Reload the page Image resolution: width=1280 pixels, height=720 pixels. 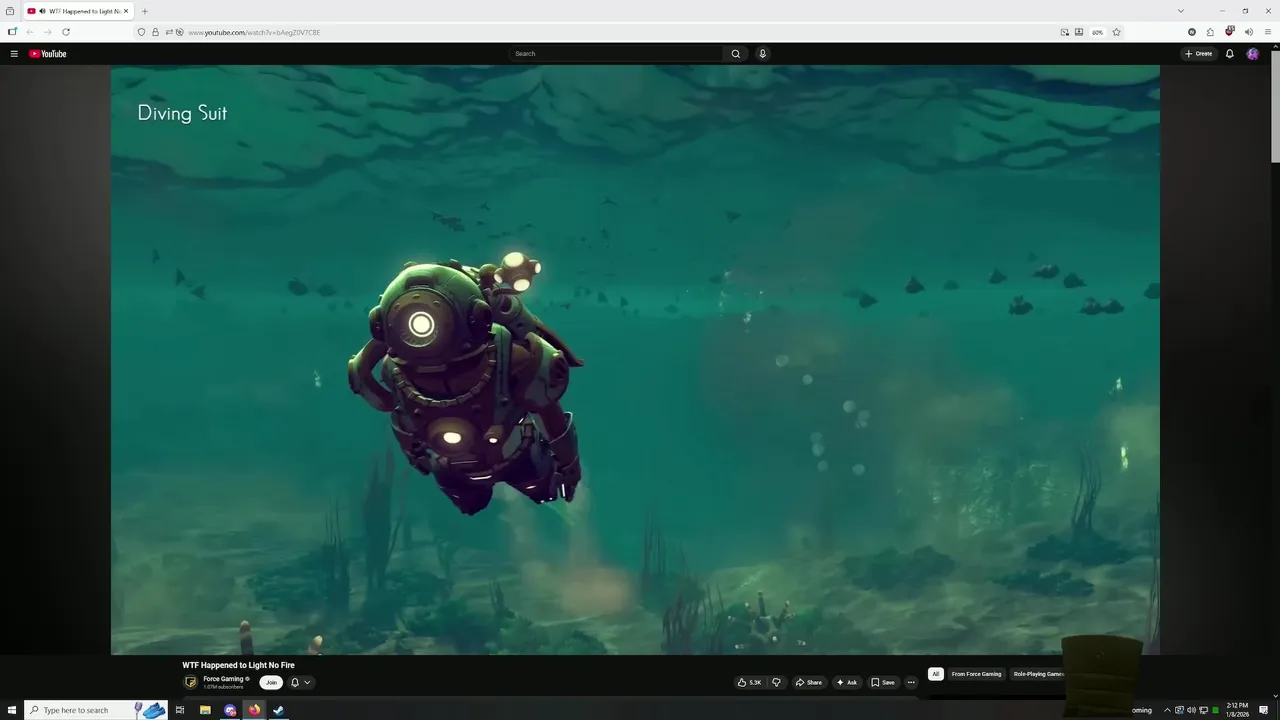click(66, 32)
